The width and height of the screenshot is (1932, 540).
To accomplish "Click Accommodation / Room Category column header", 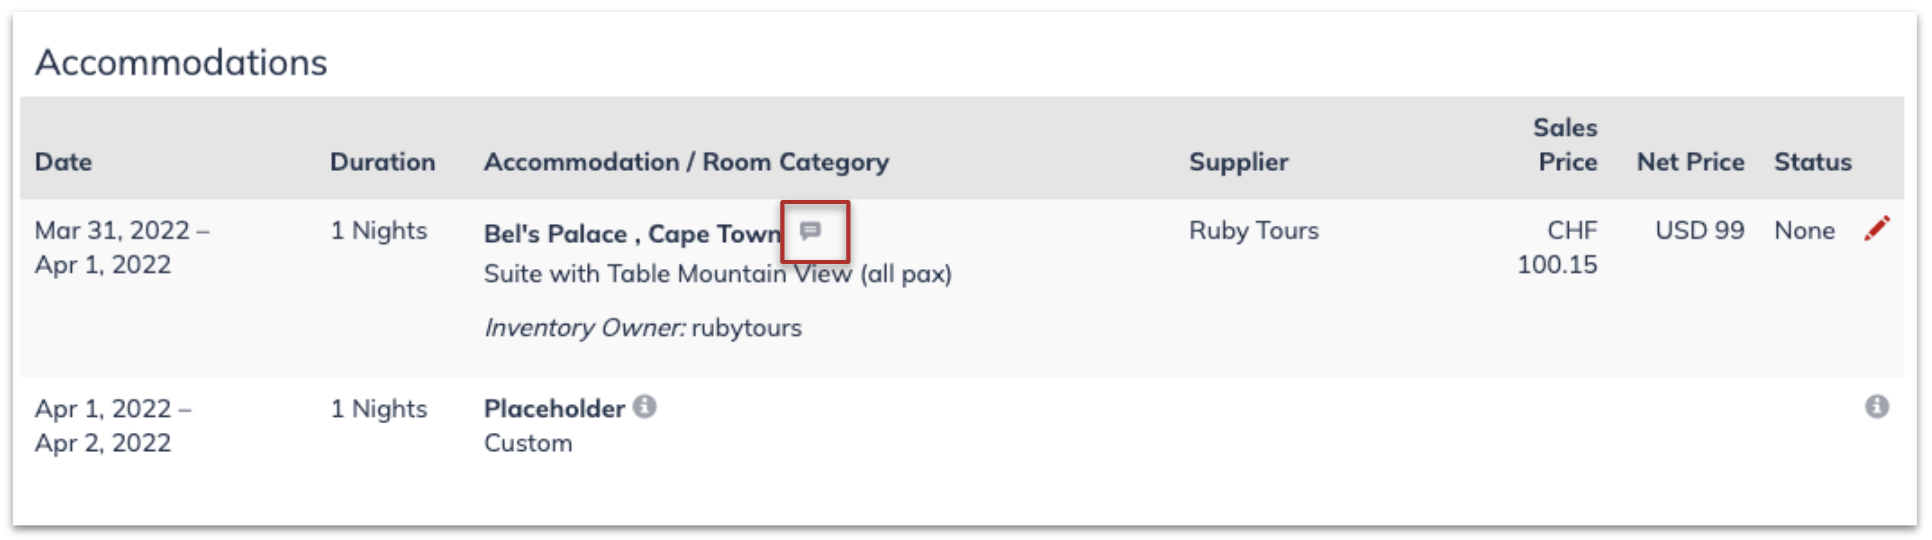I will pyautogui.click(x=686, y=162).
